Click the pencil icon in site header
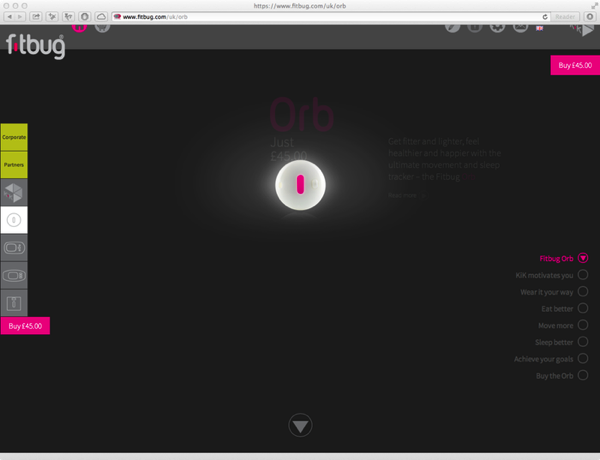 pos(452,28)
